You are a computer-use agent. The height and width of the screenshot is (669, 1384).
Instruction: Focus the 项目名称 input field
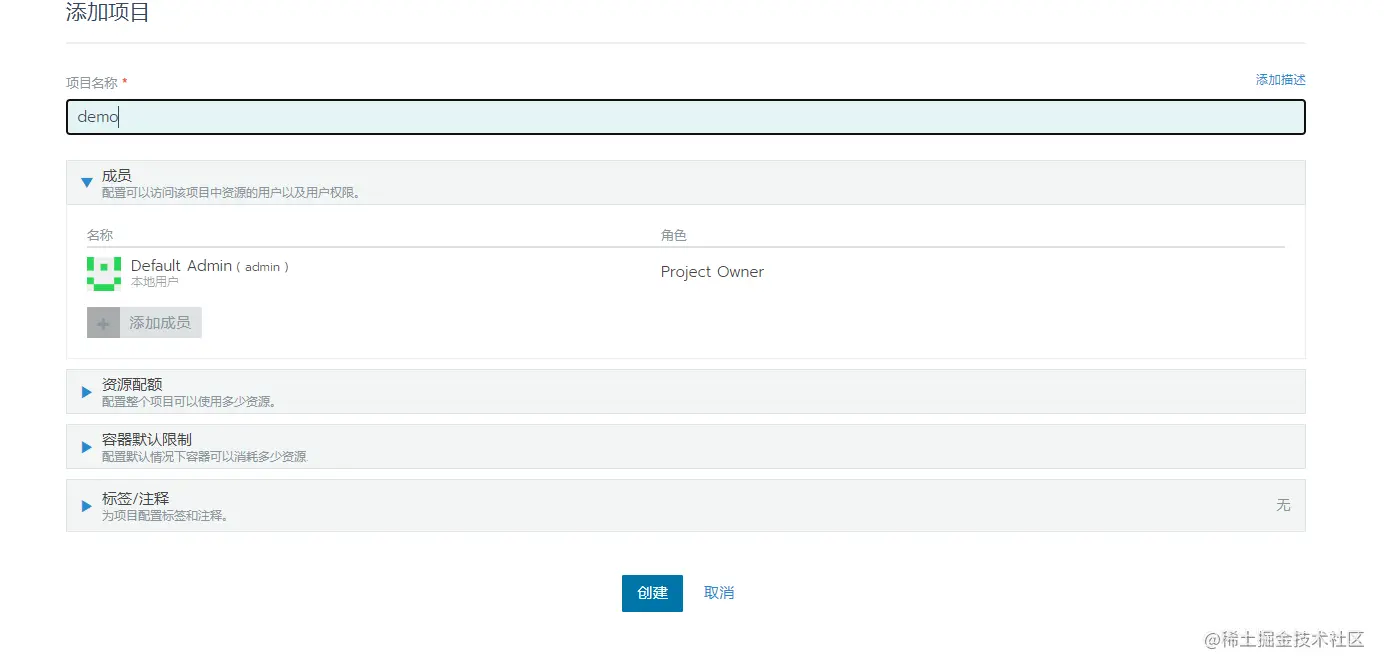pos(685,117)
